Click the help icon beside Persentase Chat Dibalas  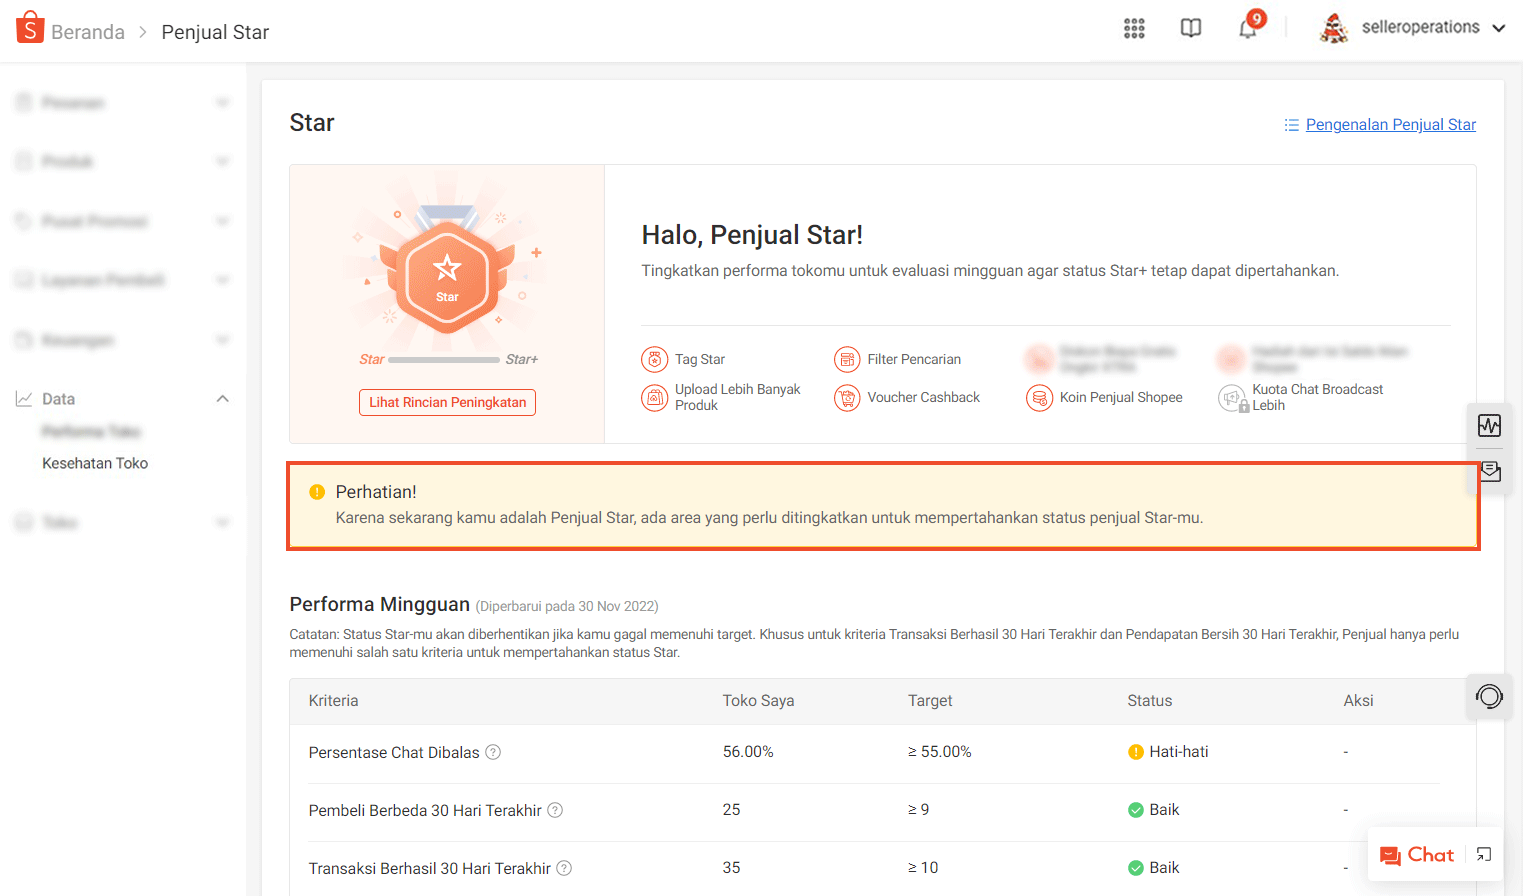pyautogui.click(x=492, y=752)
